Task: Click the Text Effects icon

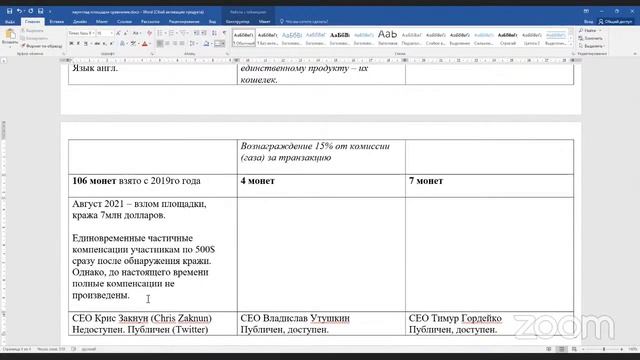Action: (x=122, y=43)
